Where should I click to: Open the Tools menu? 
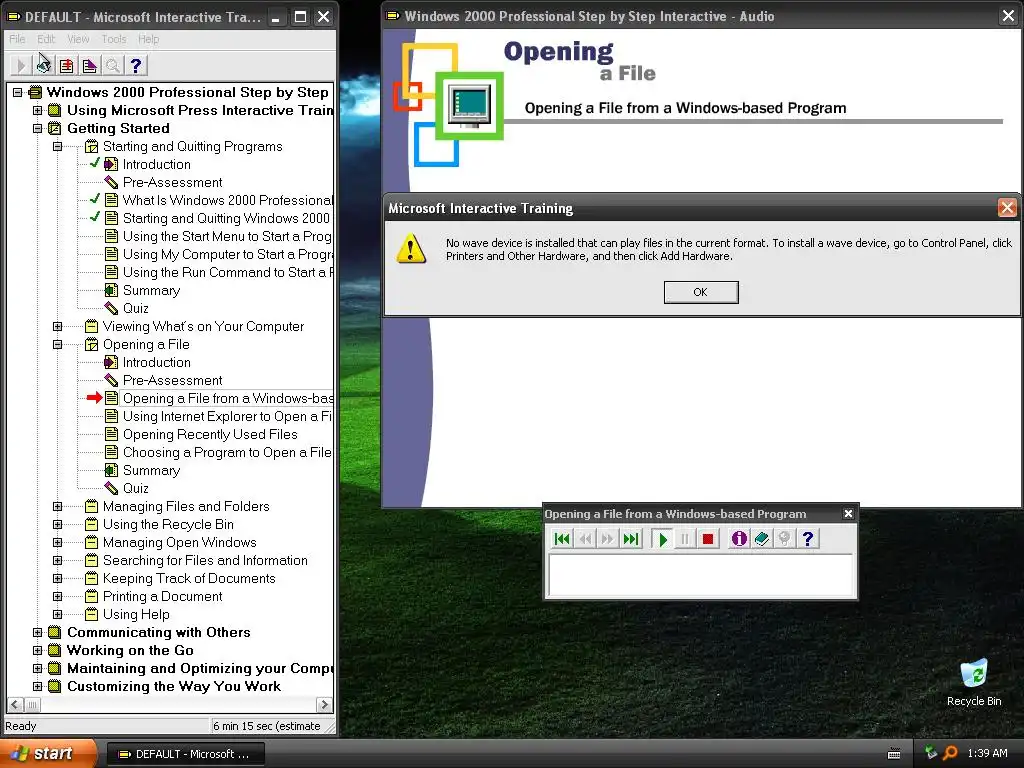(x=114, y=39)
